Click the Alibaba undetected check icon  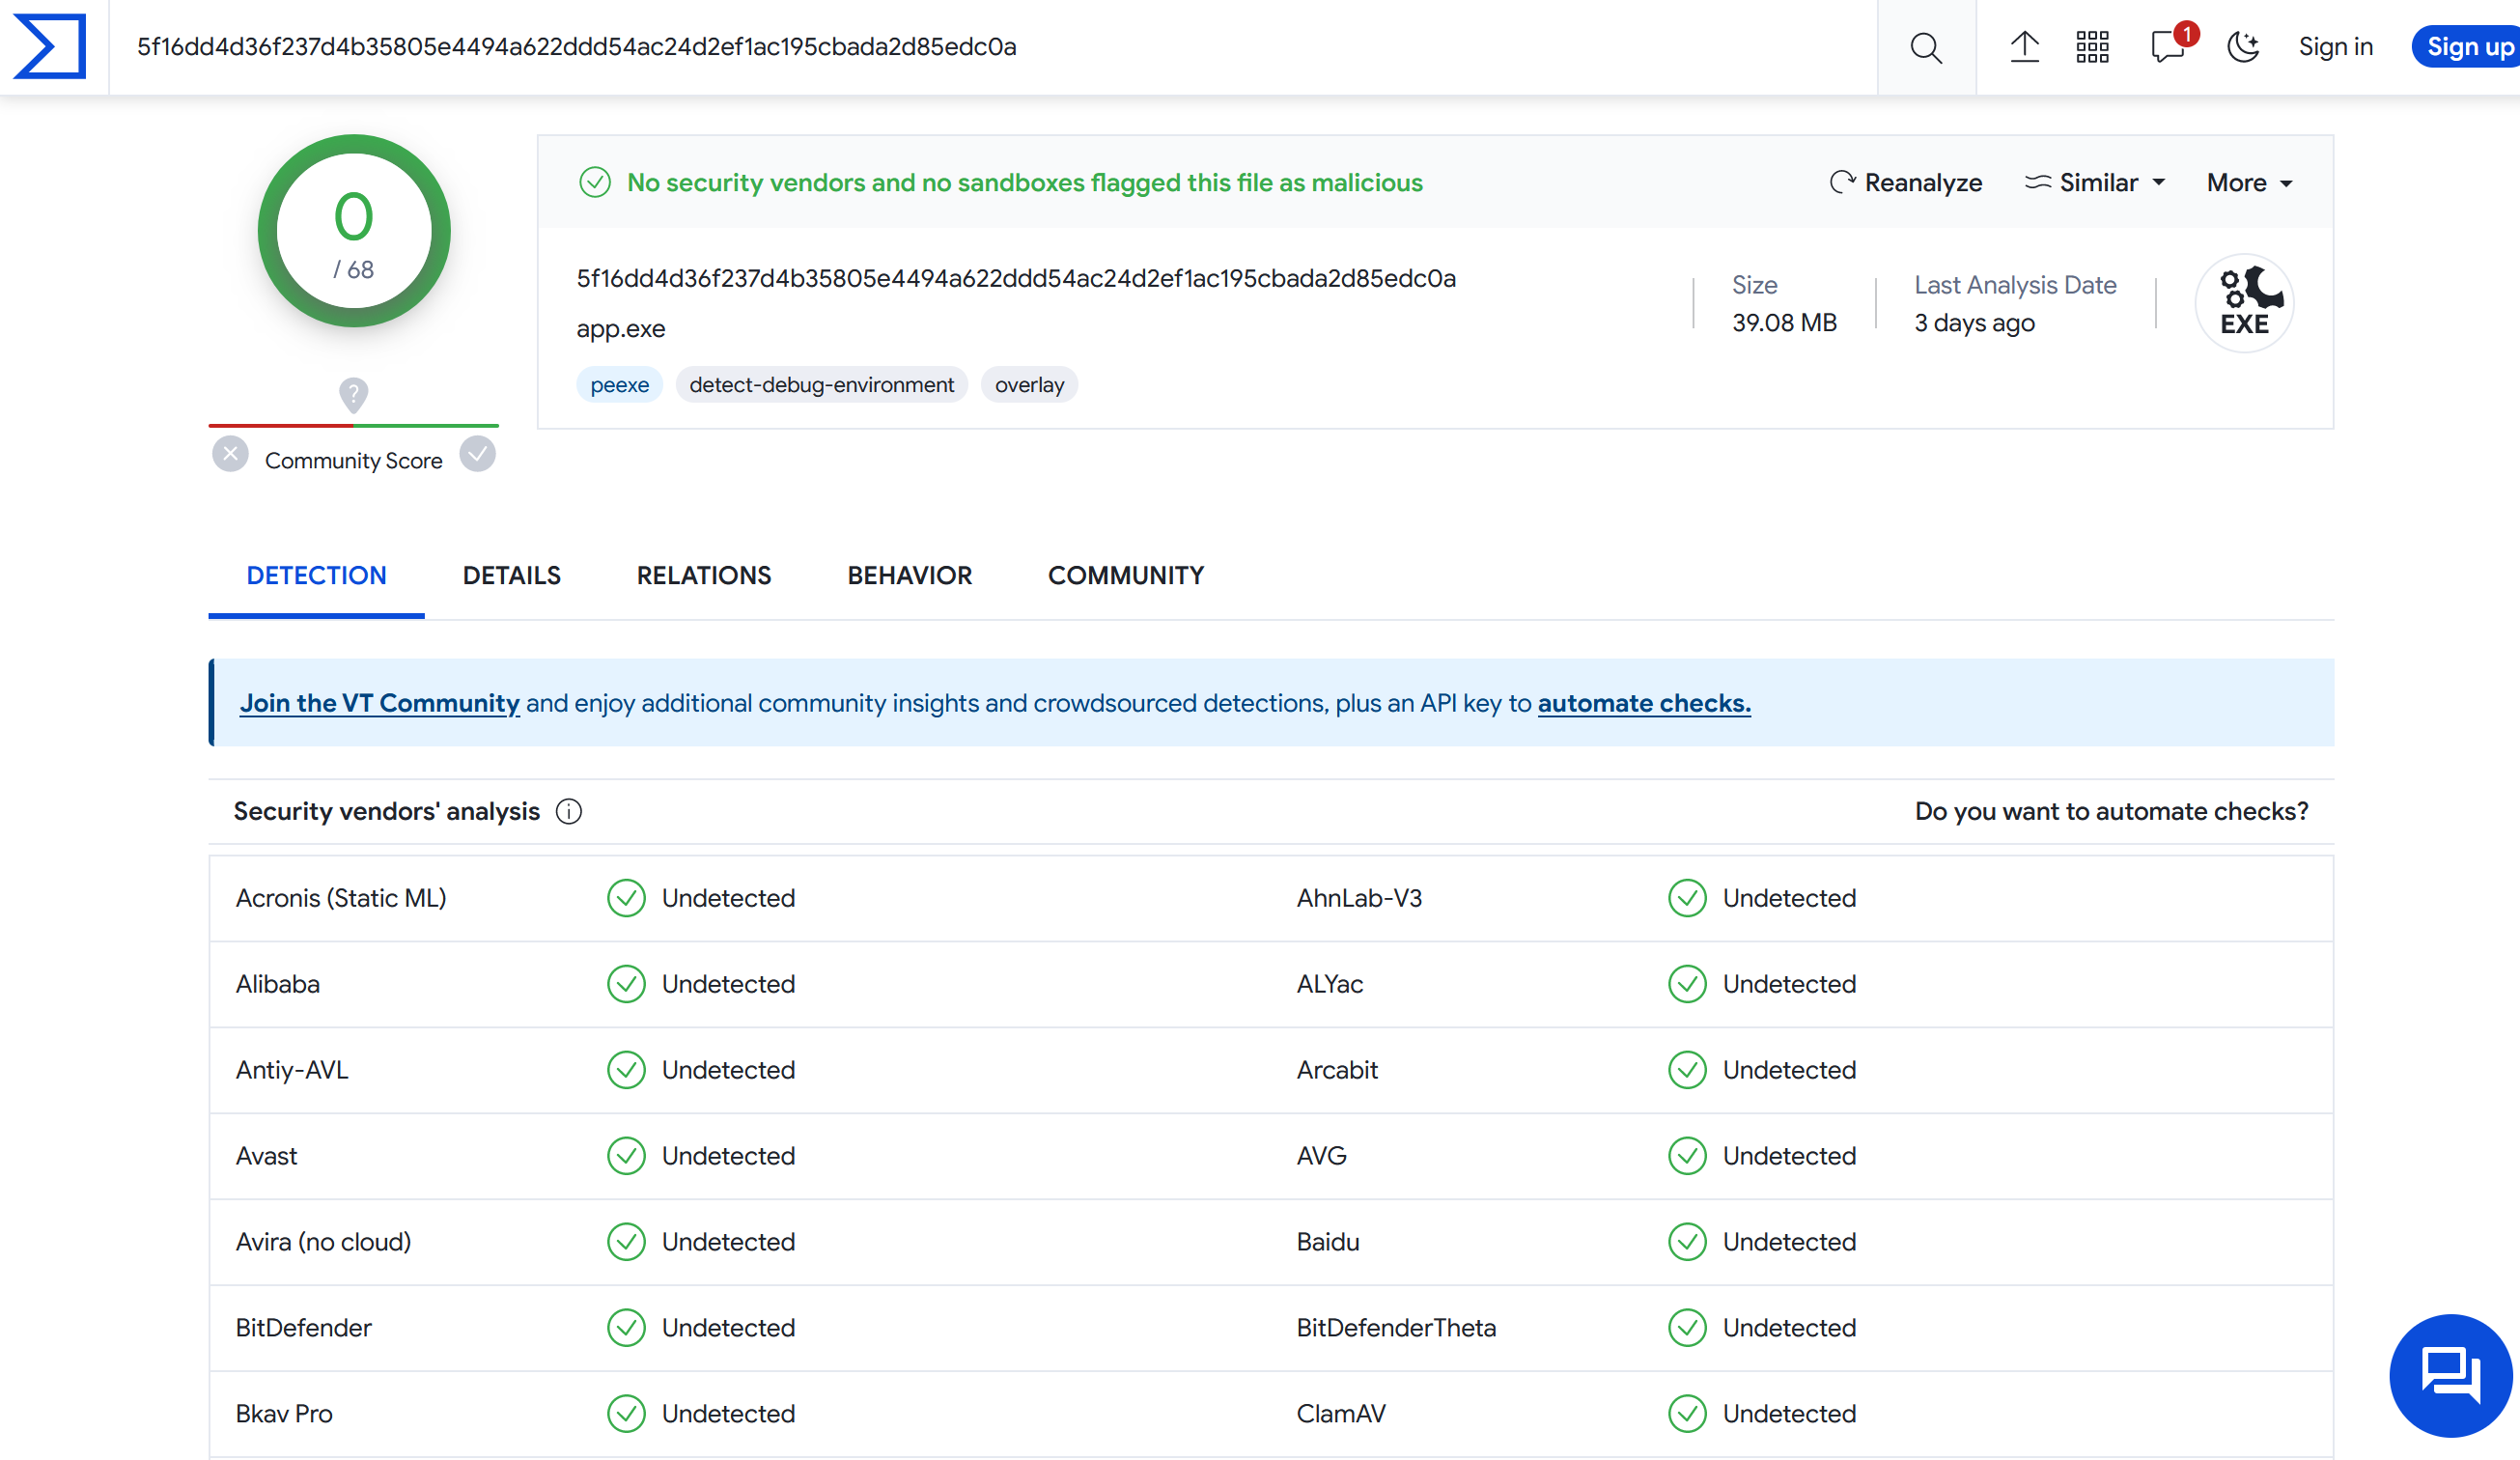pyautogui.click(x=626, y=984)
